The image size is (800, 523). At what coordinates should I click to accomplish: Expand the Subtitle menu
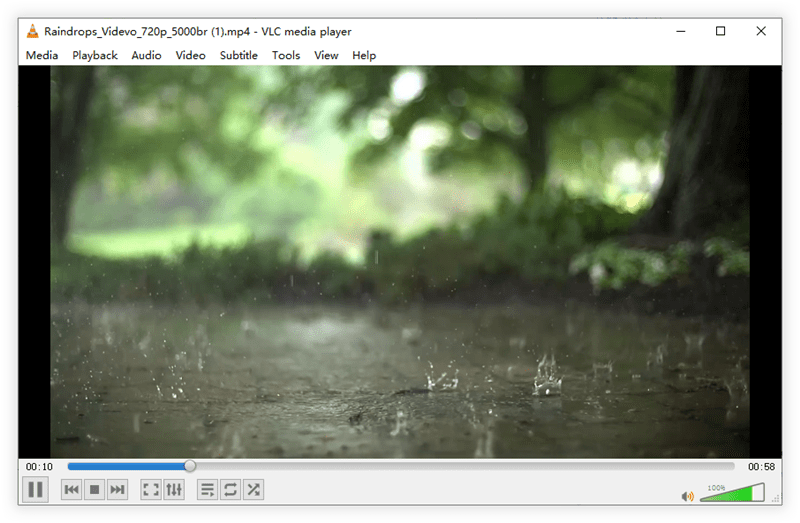239,55
